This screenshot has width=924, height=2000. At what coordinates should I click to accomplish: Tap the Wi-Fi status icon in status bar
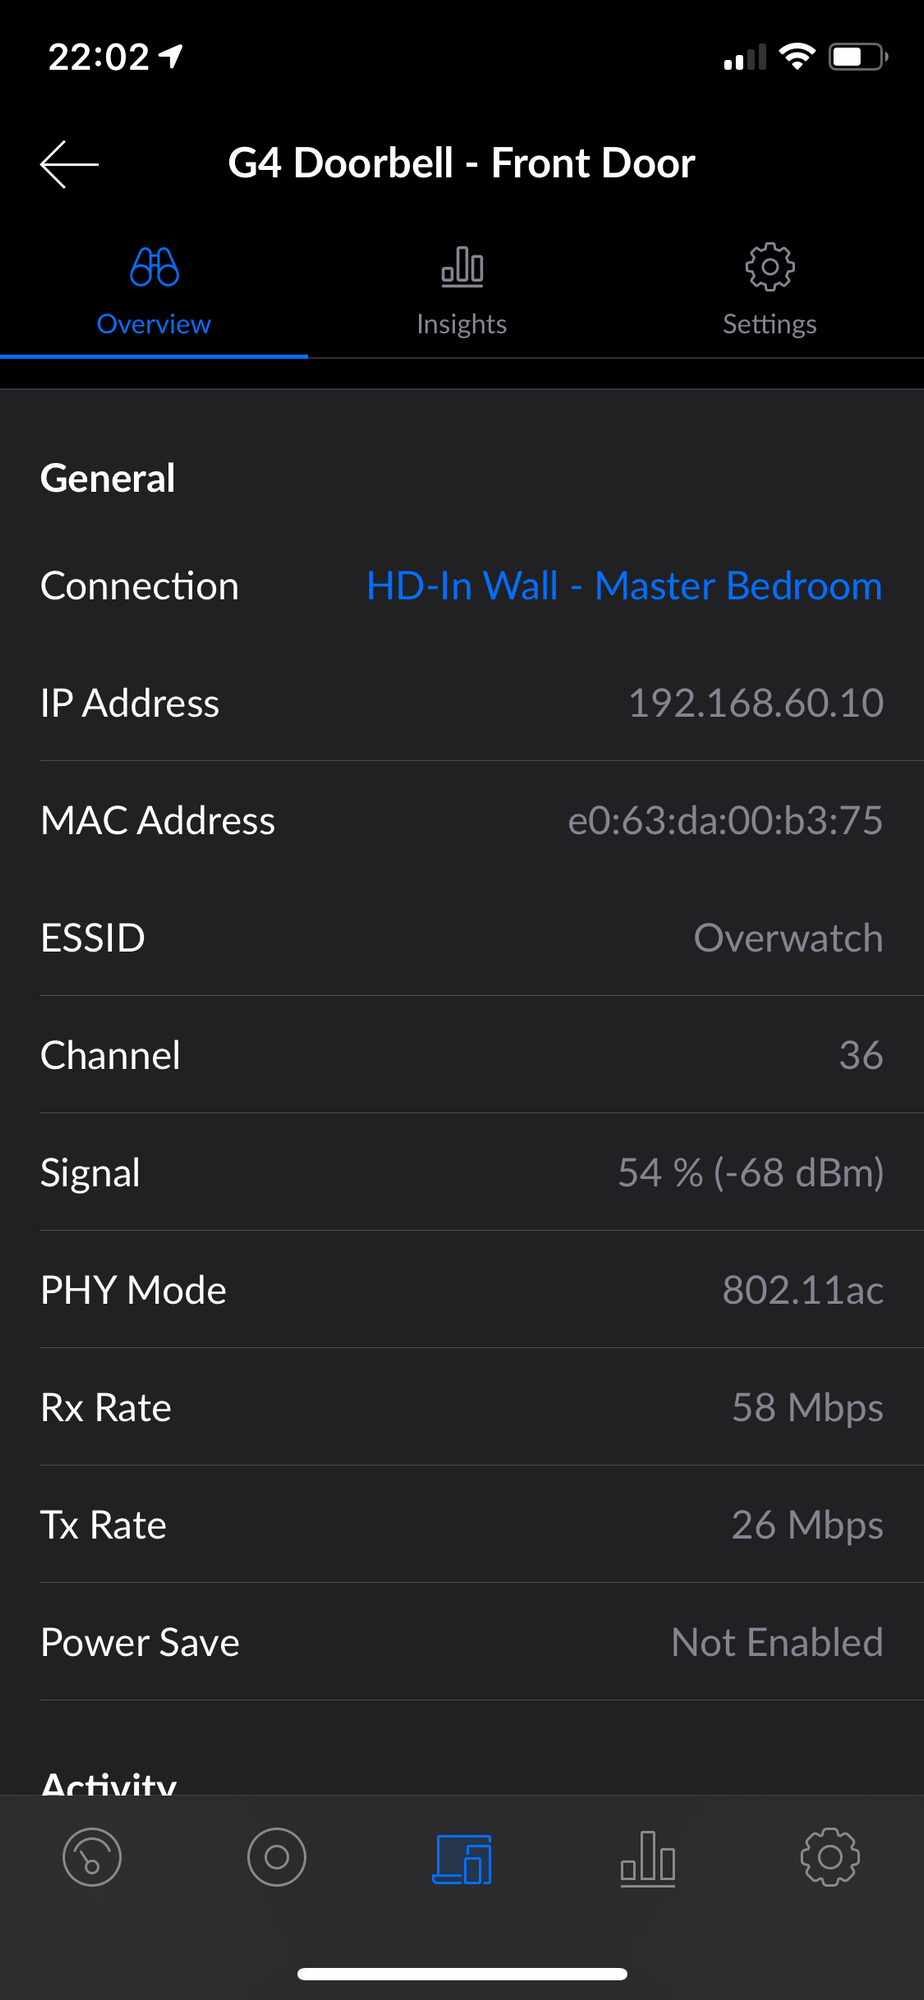(797, 57)
